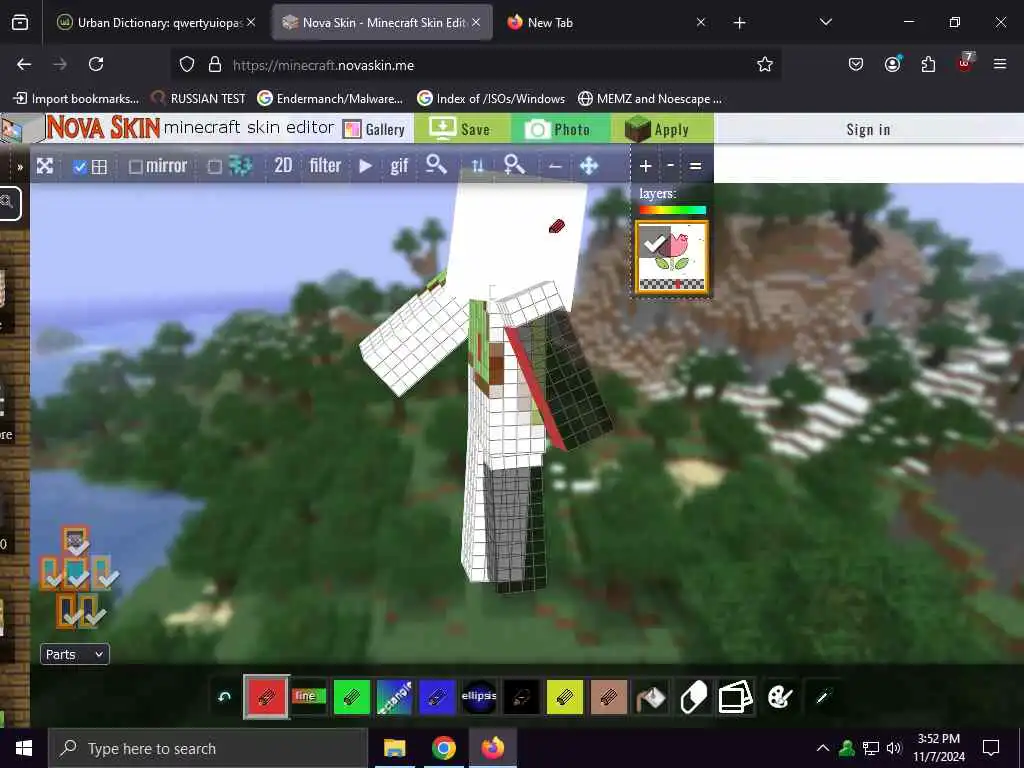1024x768 pixels.
Task: Select the tan brown pencil brush
Action: pos(607,697)
